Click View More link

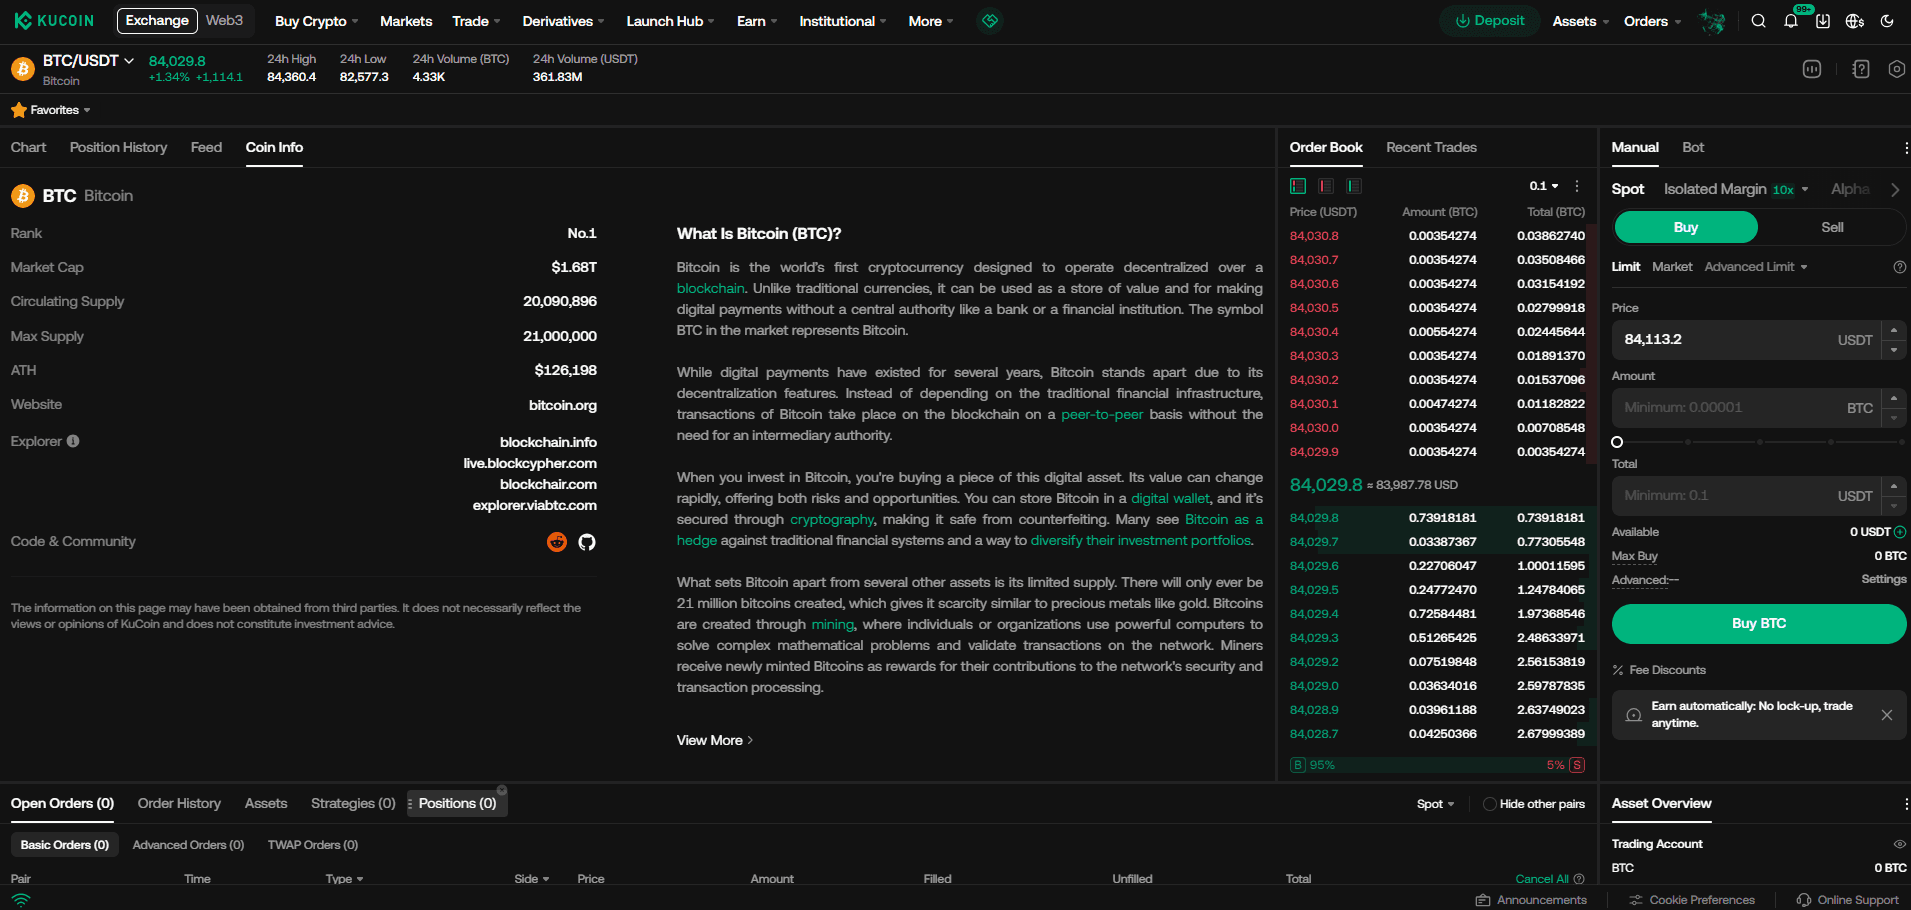(714, 740)
